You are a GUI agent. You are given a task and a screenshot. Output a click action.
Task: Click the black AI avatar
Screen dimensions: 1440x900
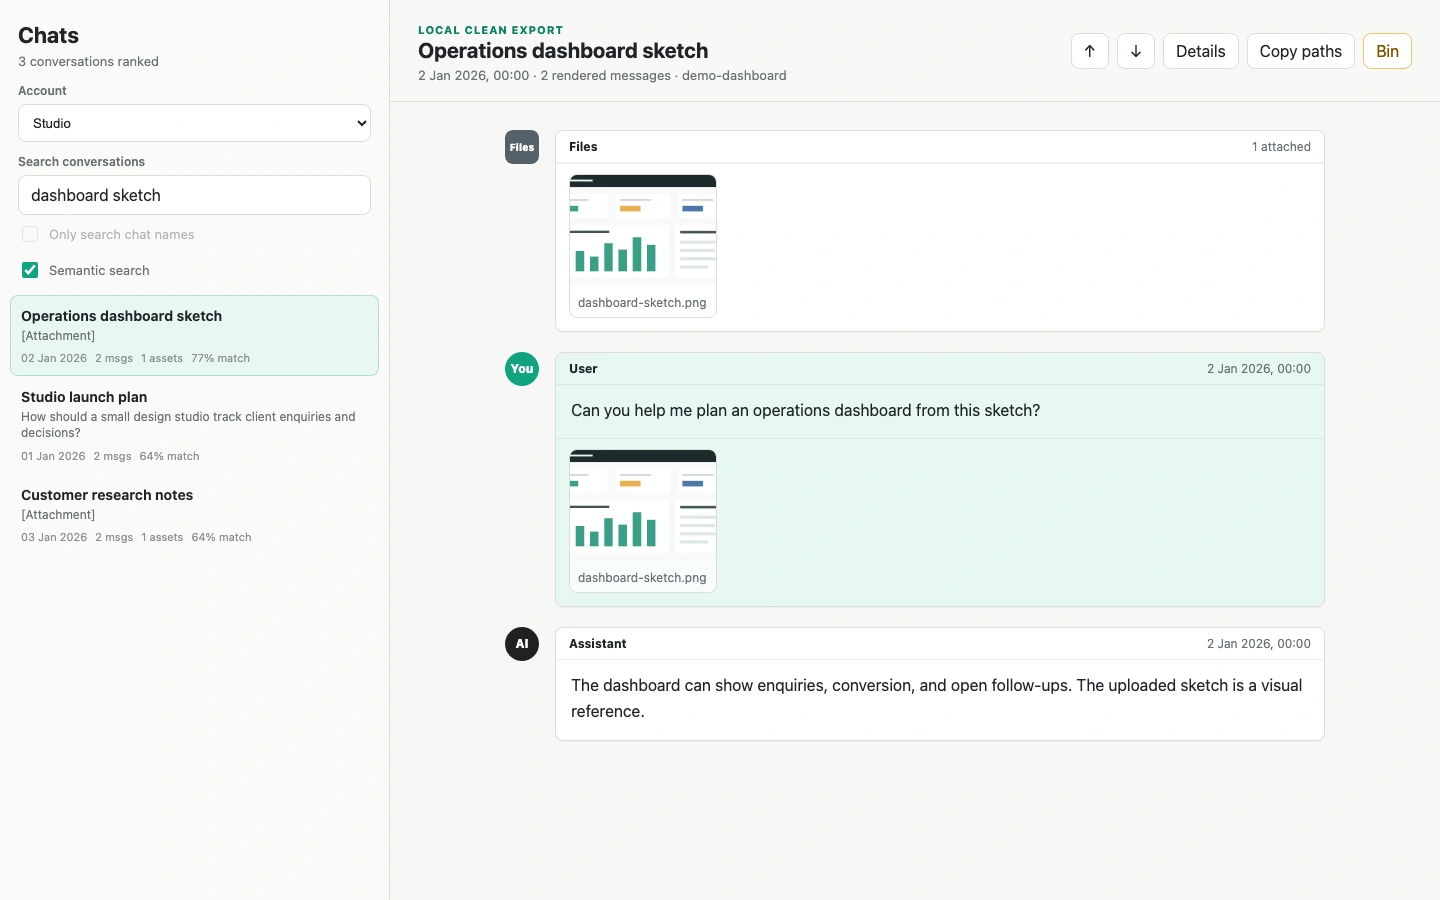(x=522, y=644)
